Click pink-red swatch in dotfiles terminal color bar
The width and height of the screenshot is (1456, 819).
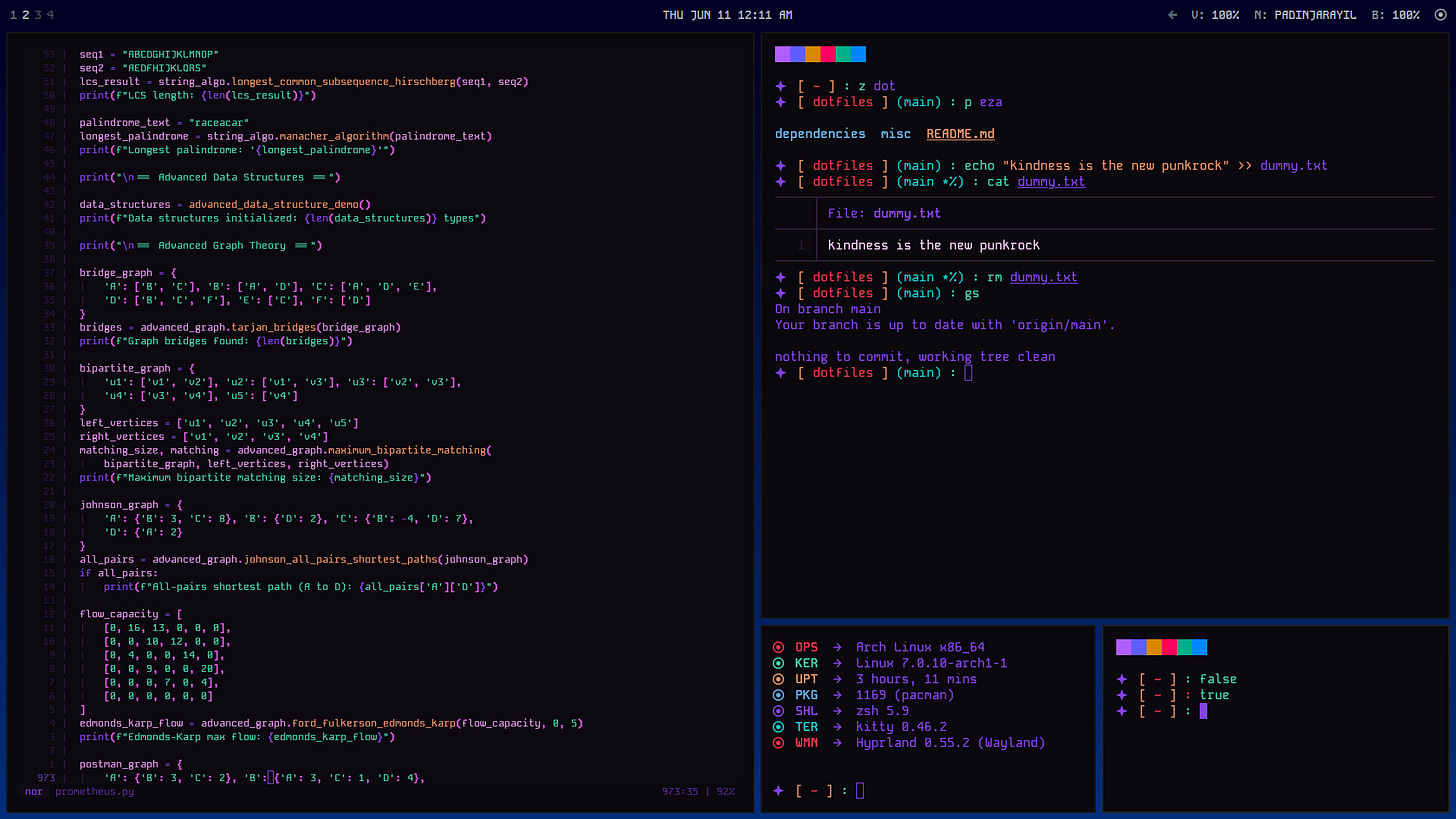(x=828, y=54)
